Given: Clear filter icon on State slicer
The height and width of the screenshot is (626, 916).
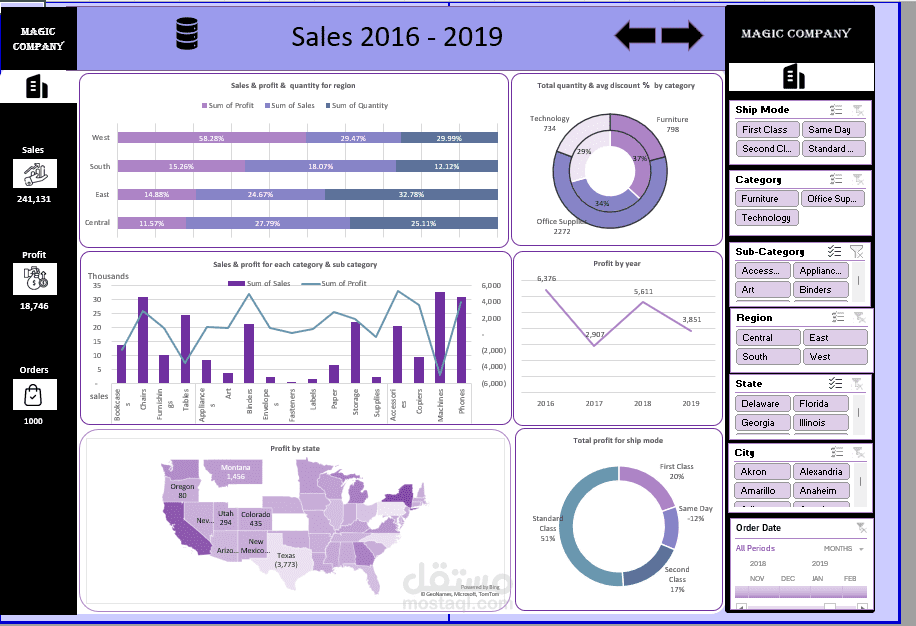Looking at the screenshot, I should pyautogui.click(x=857, y=383).
